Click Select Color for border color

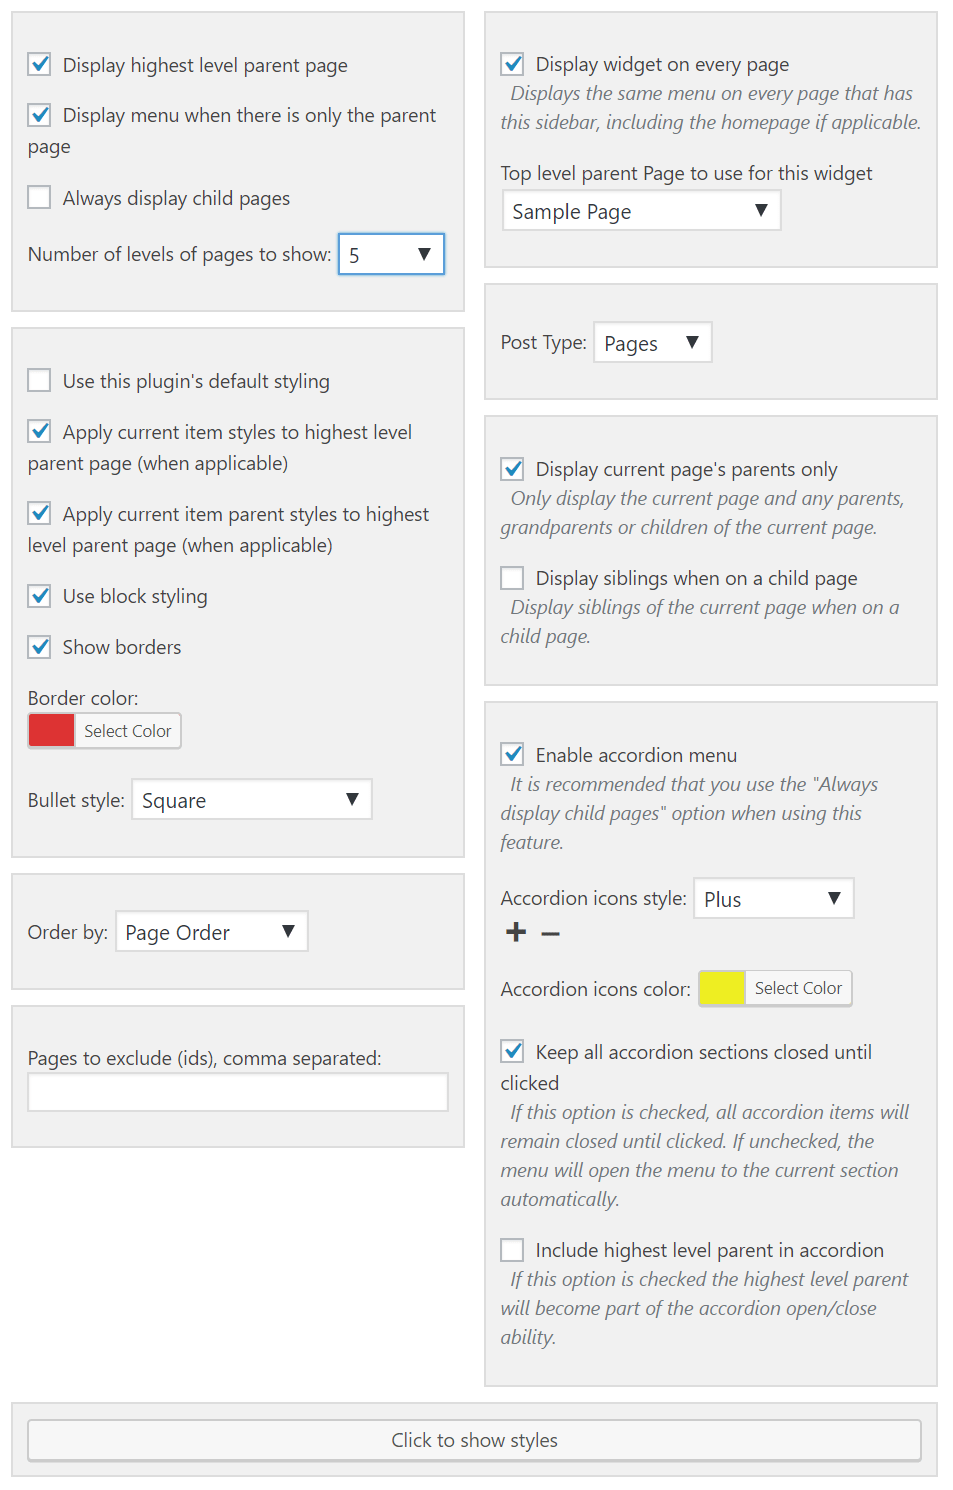pos(127,730)
